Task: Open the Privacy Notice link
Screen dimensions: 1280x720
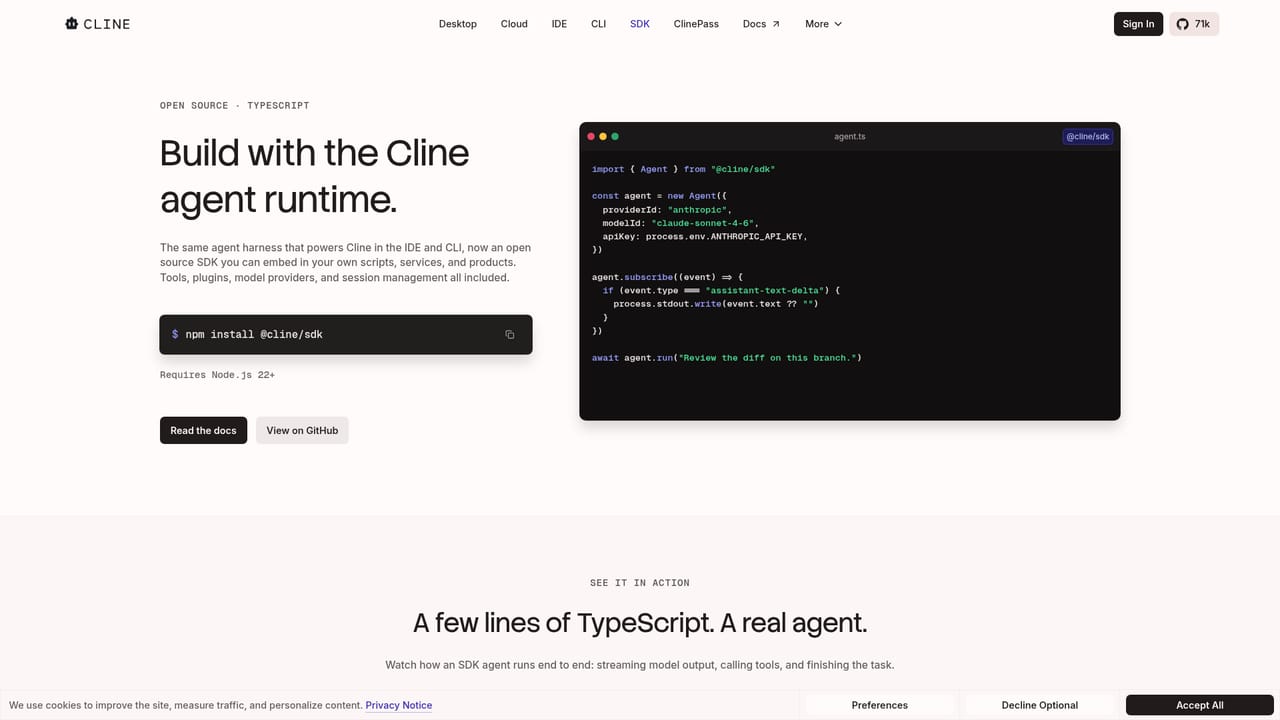Action: point(399,705)
